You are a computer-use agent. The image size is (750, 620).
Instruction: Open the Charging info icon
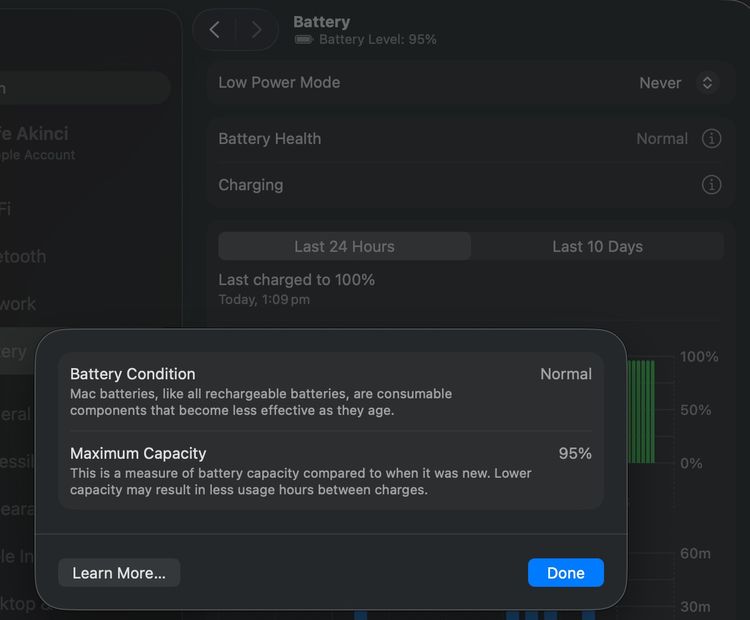click(711, 185)
